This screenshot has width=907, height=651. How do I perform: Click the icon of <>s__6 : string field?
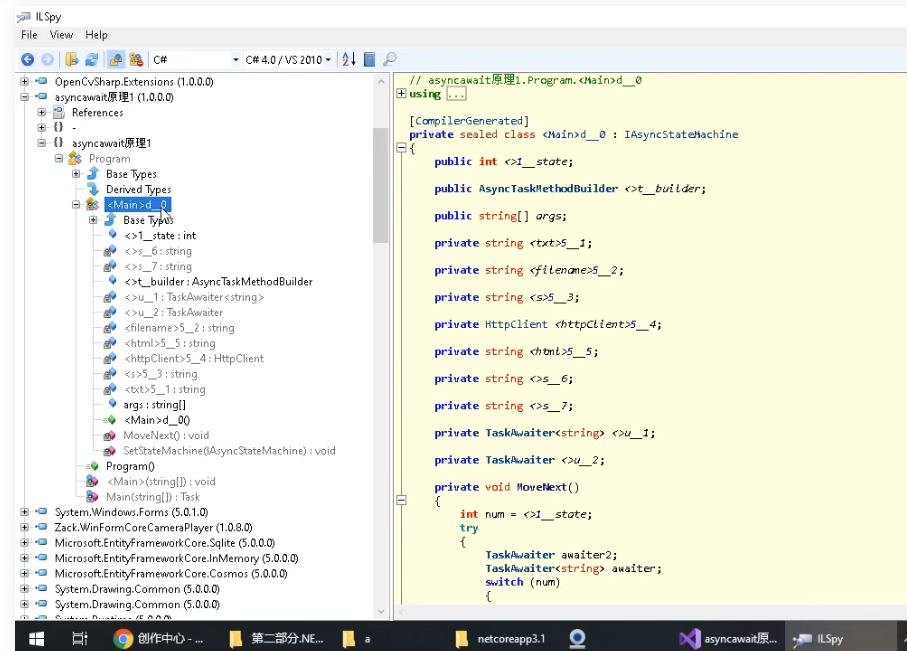pos(110,251)
